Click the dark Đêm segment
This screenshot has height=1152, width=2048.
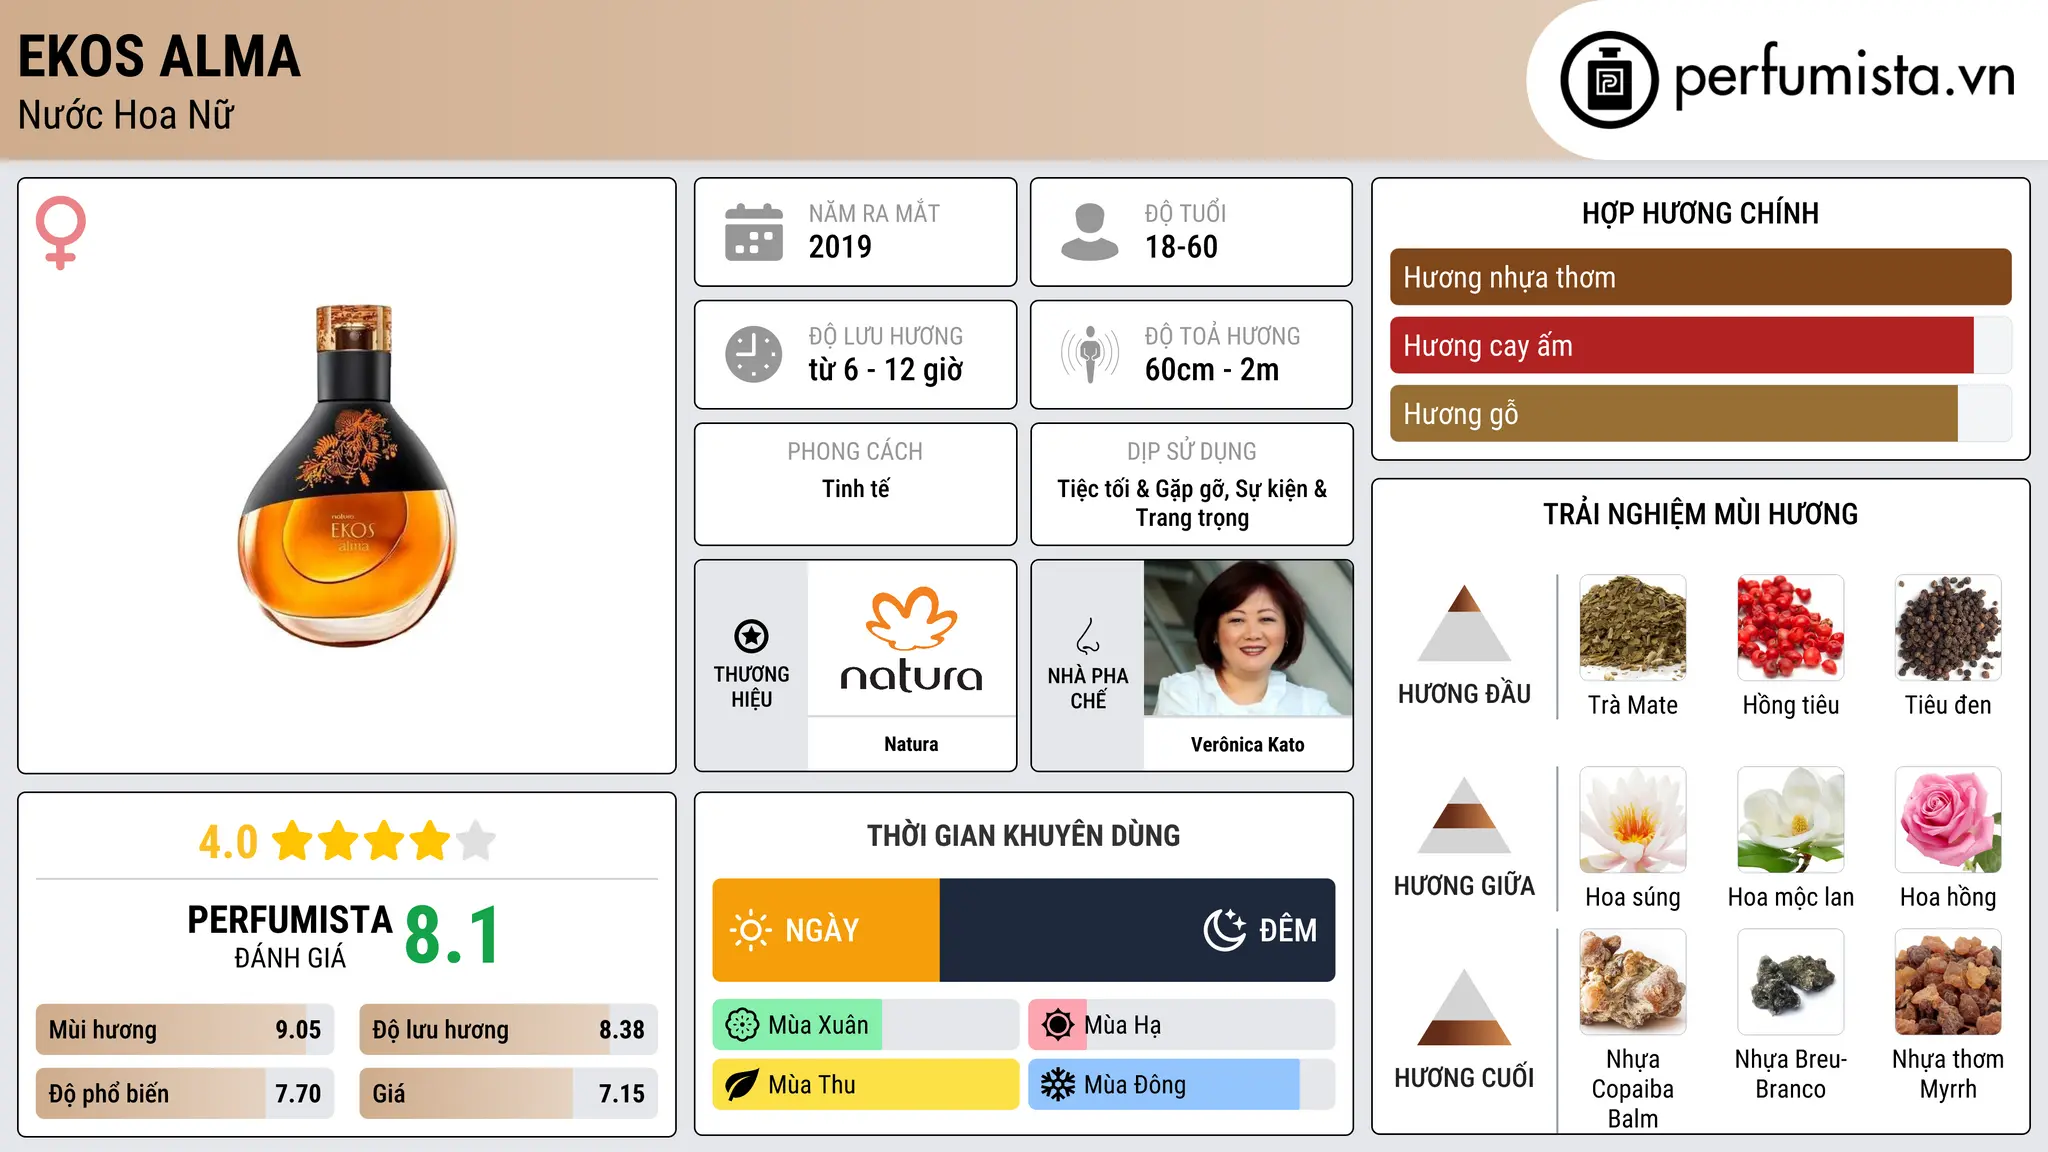pyautogui.click(x=1138, y=930)
